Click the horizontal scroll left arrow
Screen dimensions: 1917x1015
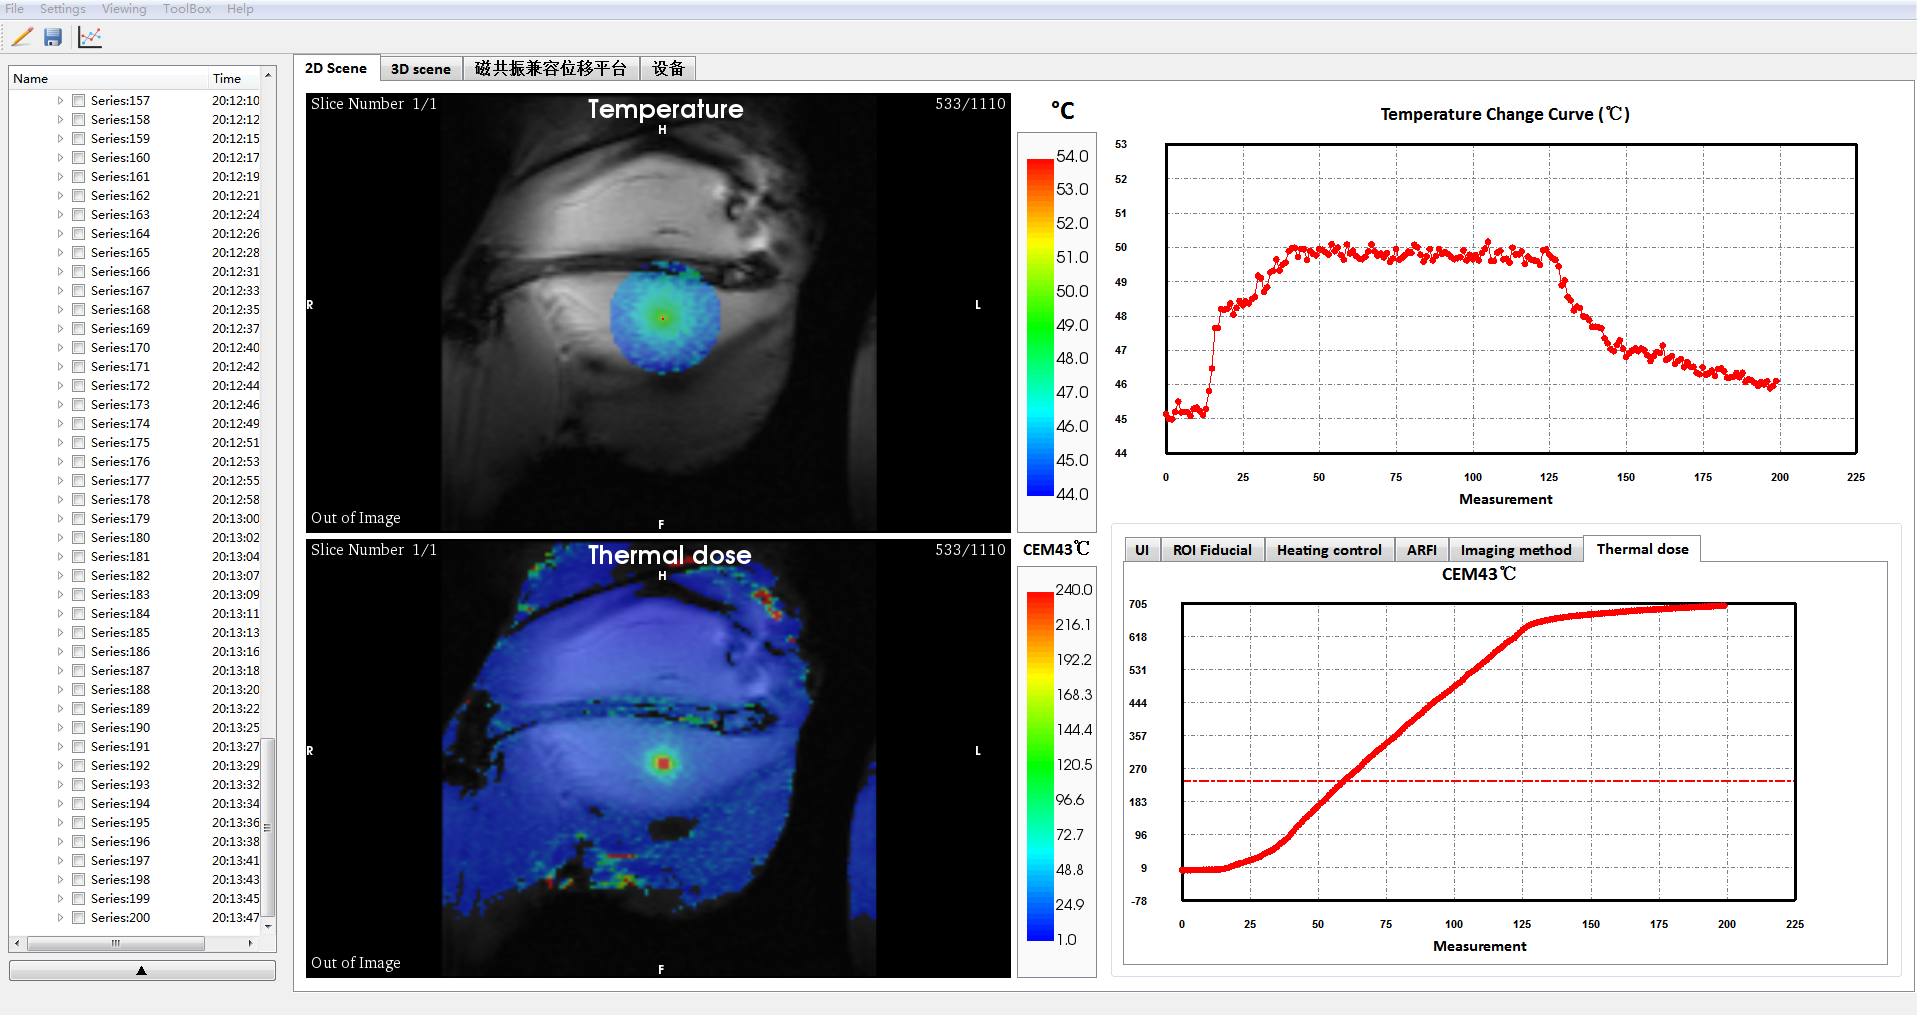(x=17, y=943)
